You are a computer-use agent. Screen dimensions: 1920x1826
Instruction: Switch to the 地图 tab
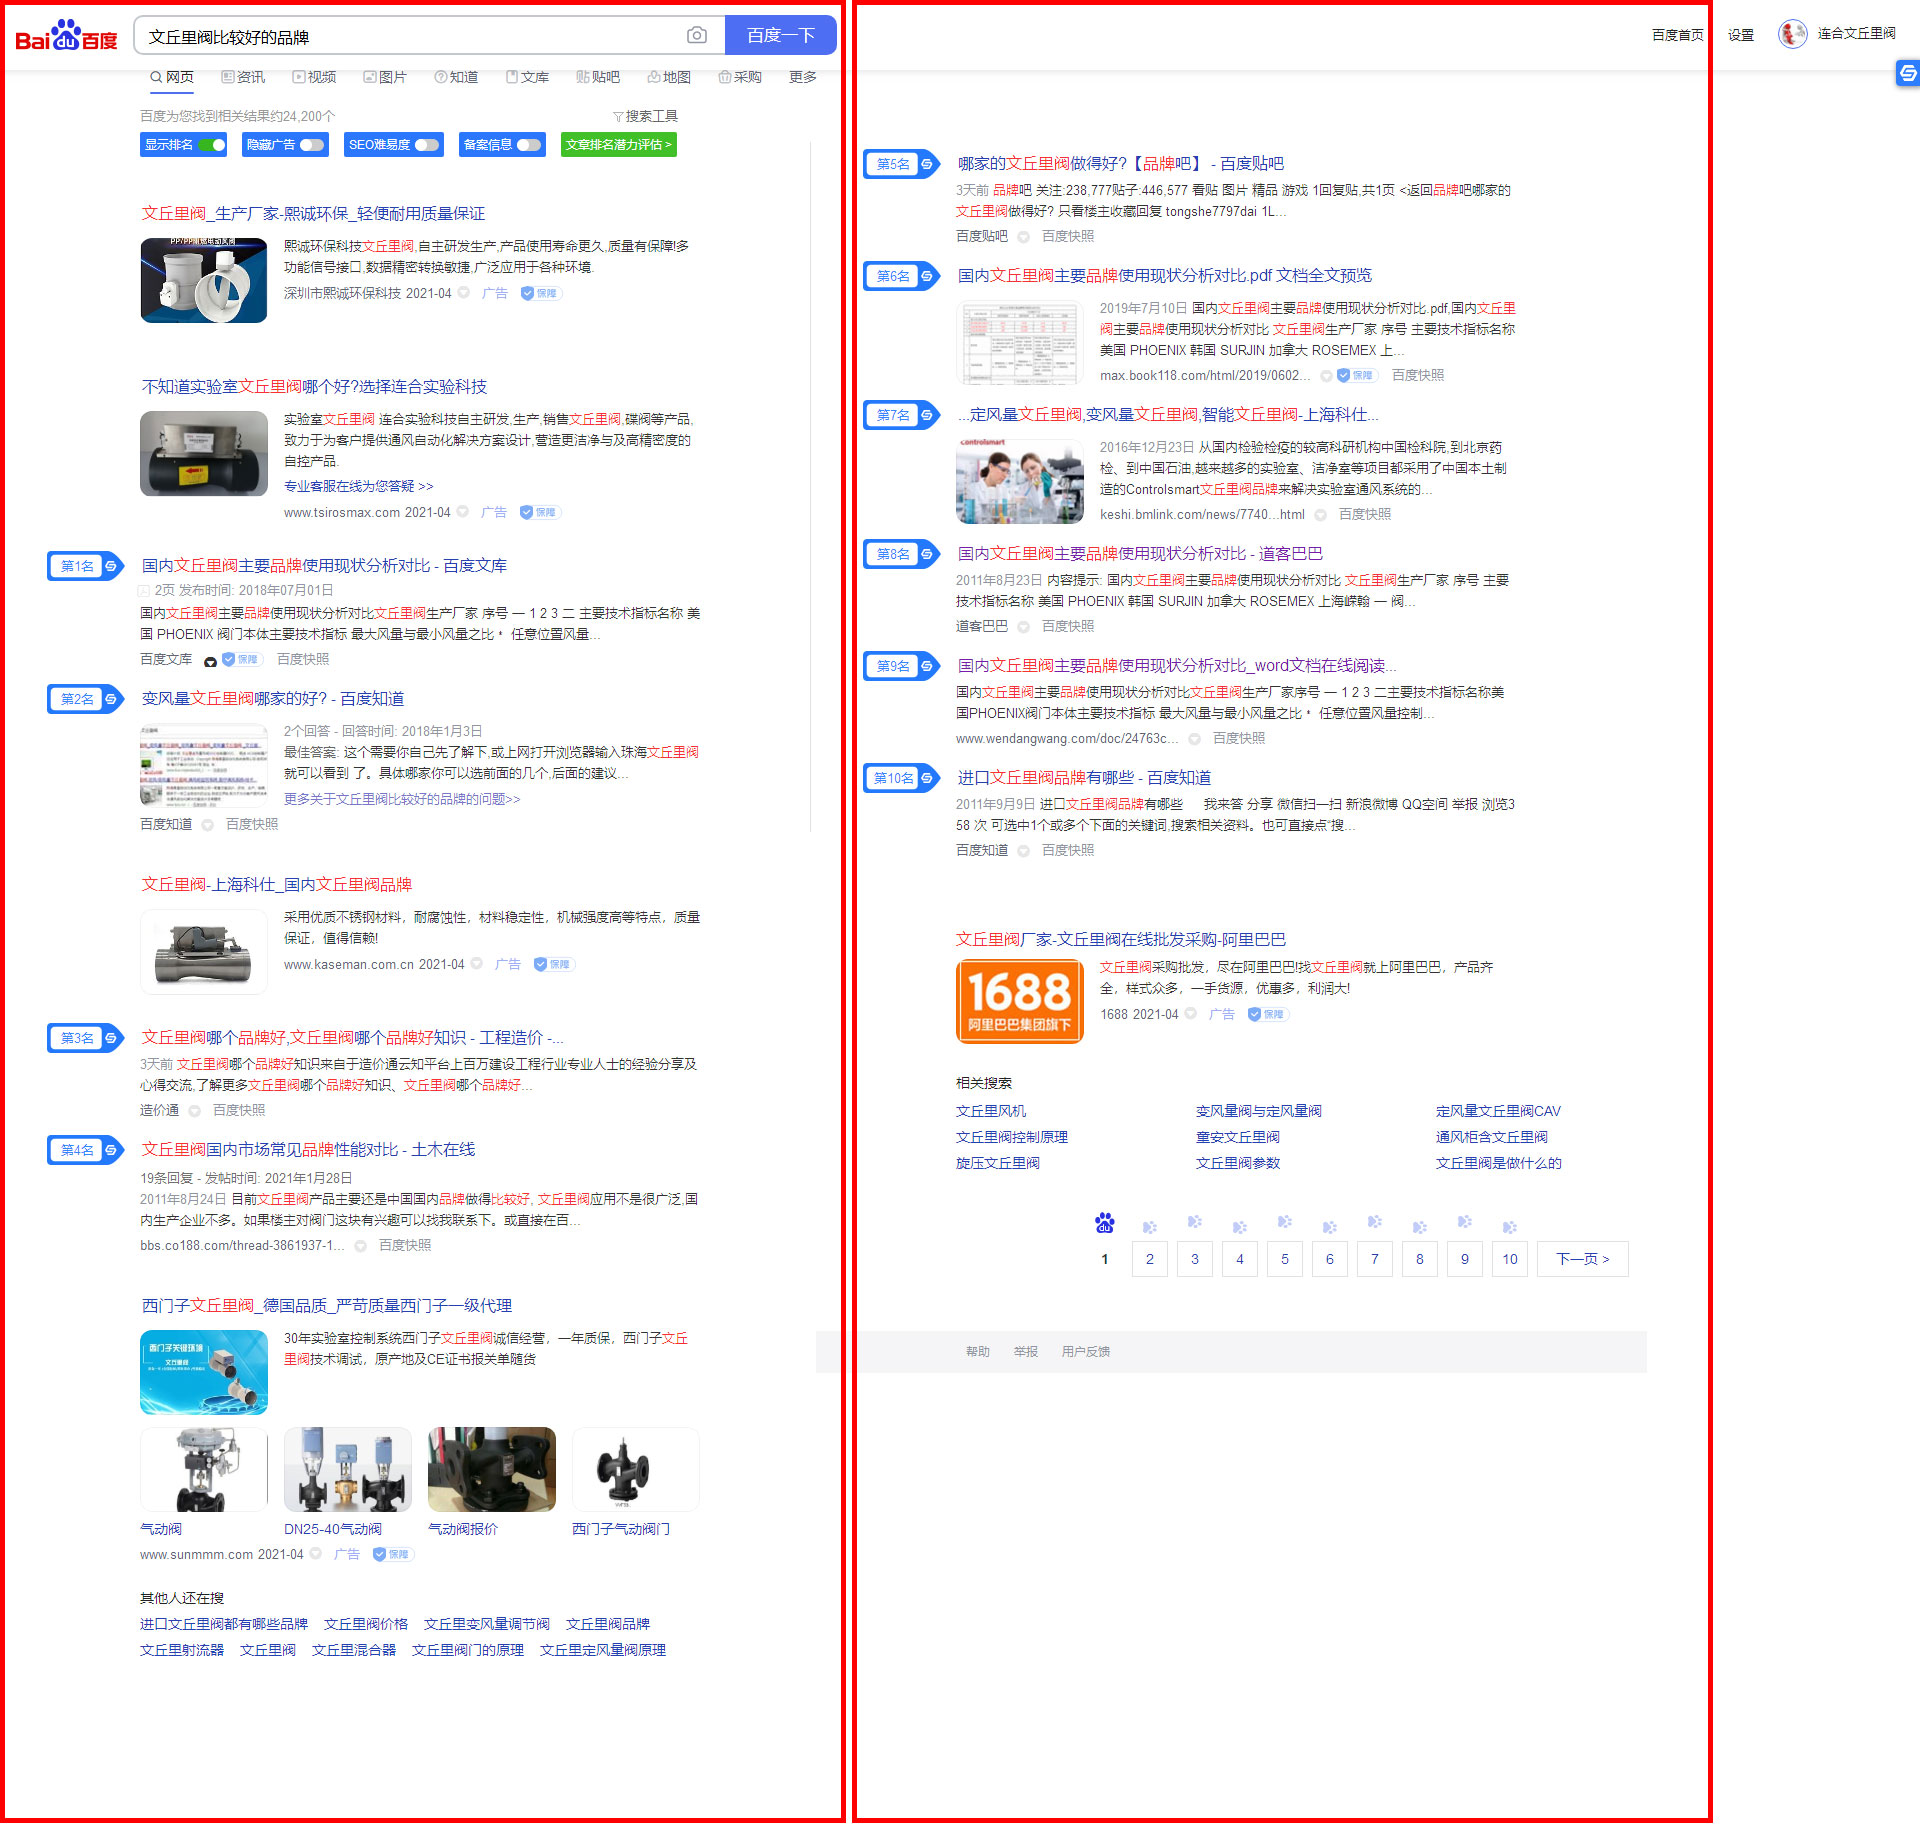point(669,77)
